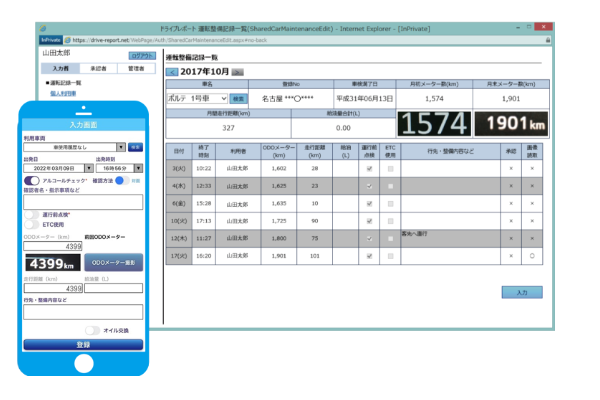Click the 4399 km odometer image on phone
The width and height of the screenshot is (600, 400).
[50, 263]
